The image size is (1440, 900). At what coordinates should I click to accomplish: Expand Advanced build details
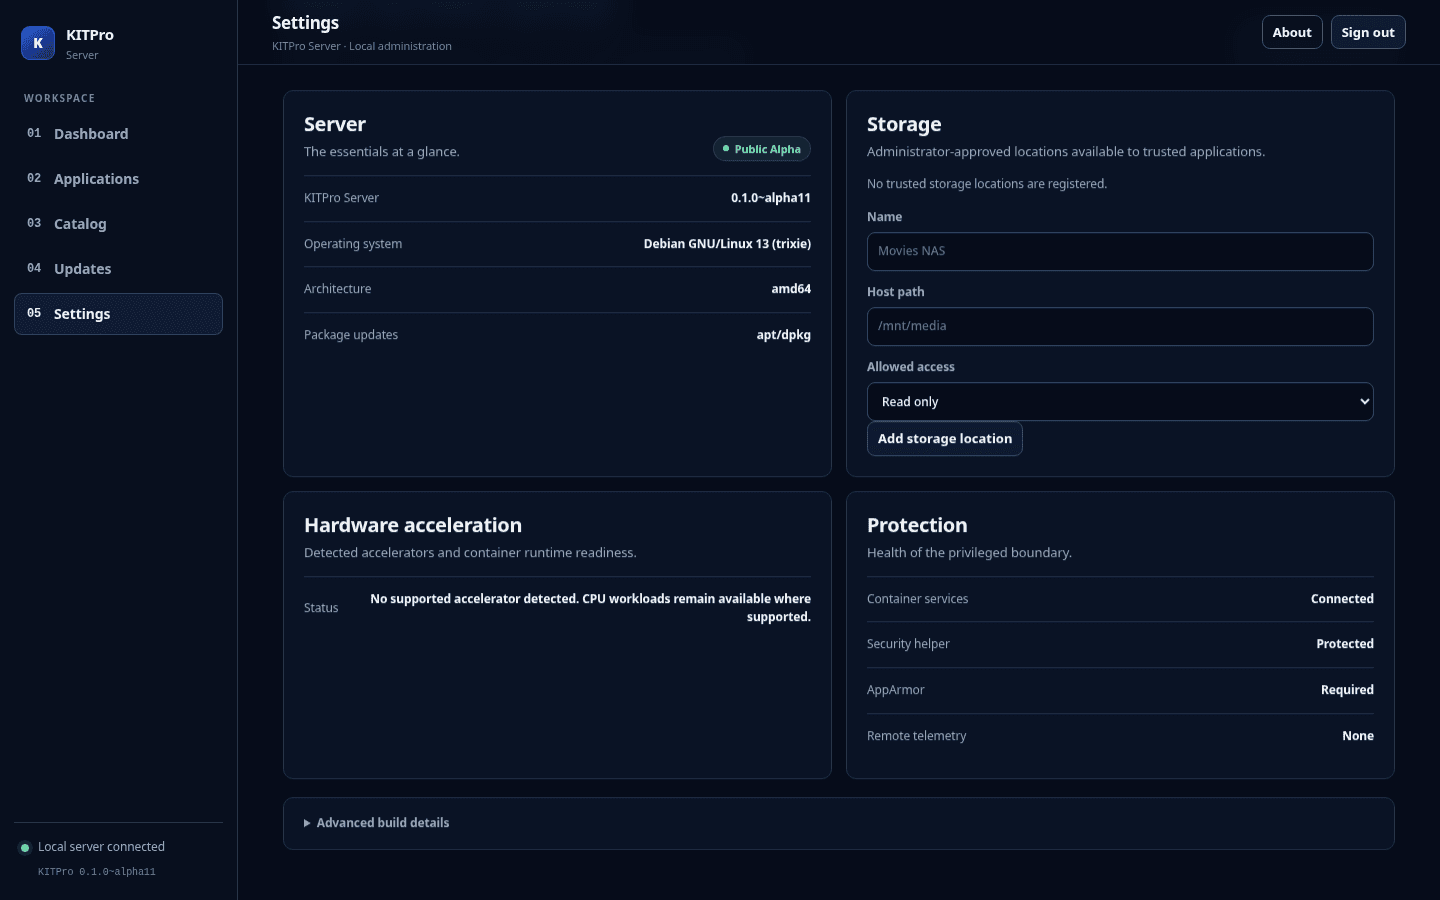(377, 823)
